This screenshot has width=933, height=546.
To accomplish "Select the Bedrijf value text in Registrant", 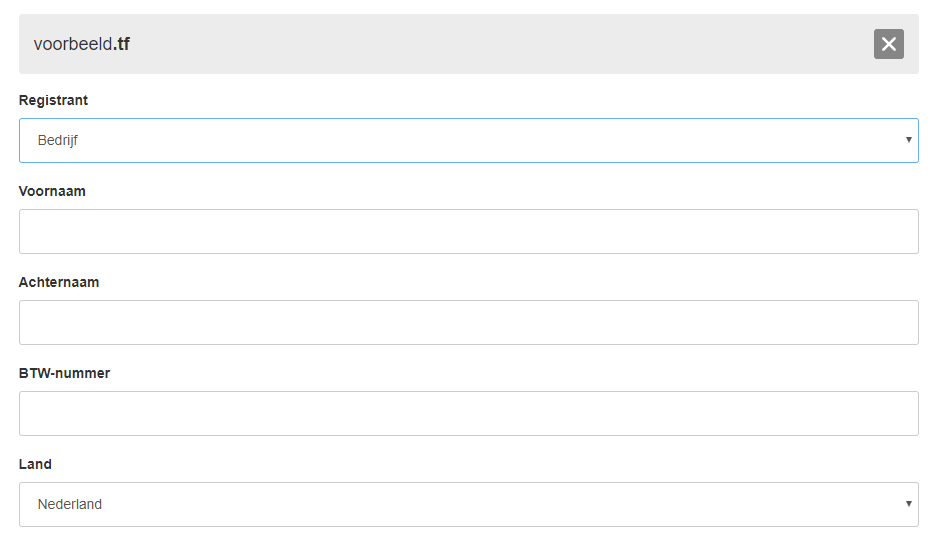I will pyautogui.click(x=58, y=140).
